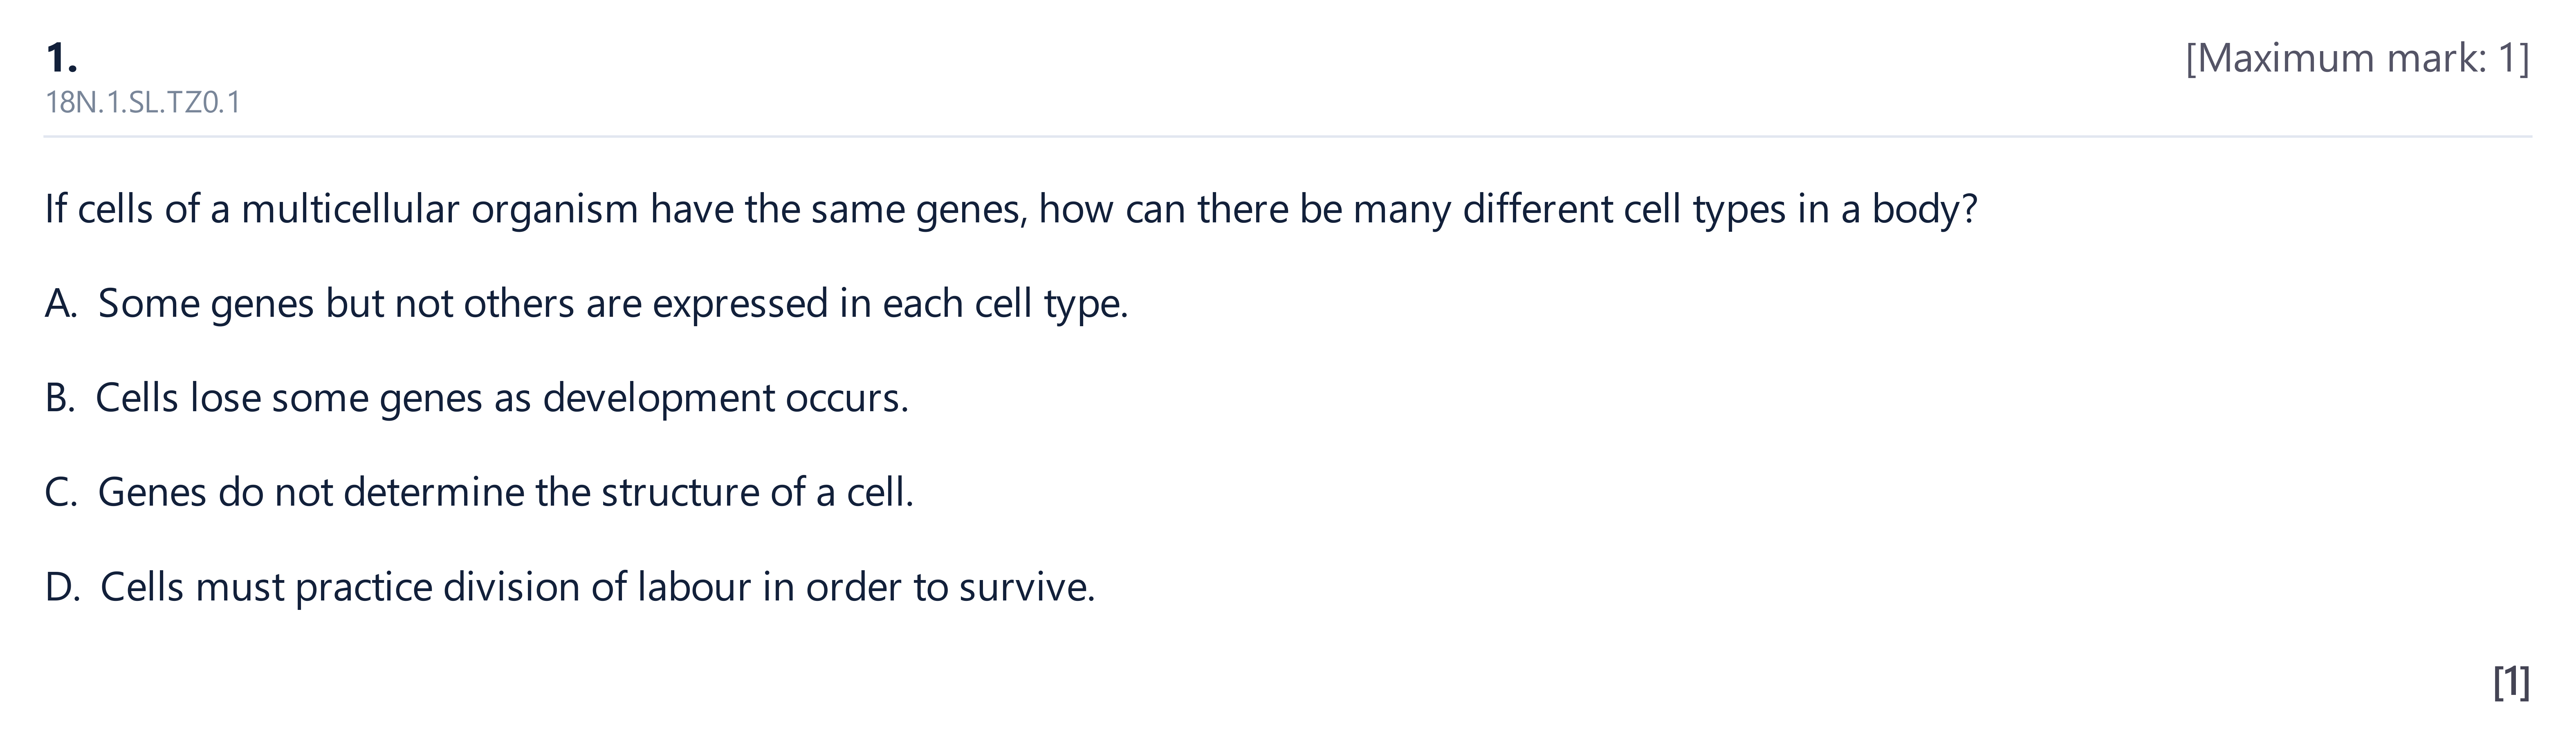The image size is (2576, 746).
Task: Click the Maximum mark: 1 label
Action: pyautogui.click(x=2357, y=59)
